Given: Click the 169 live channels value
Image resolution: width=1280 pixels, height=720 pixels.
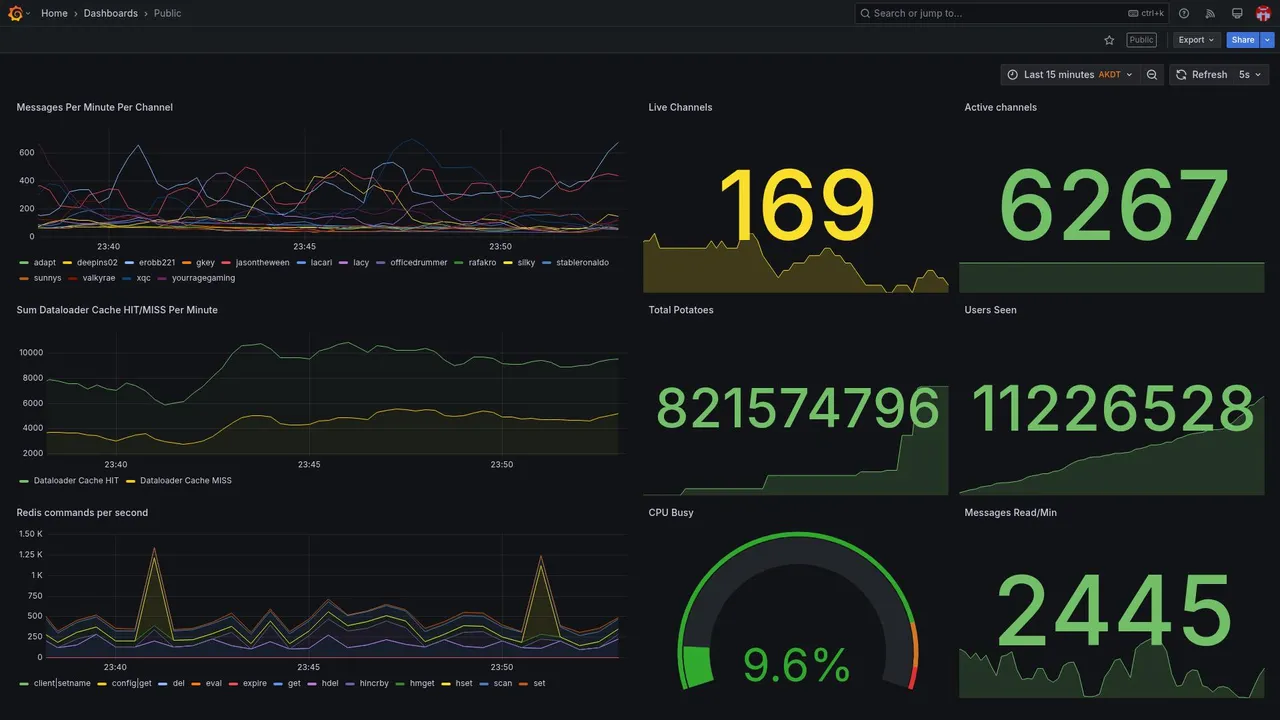Looking at the screenshot, I should click(x=797, y=205).
